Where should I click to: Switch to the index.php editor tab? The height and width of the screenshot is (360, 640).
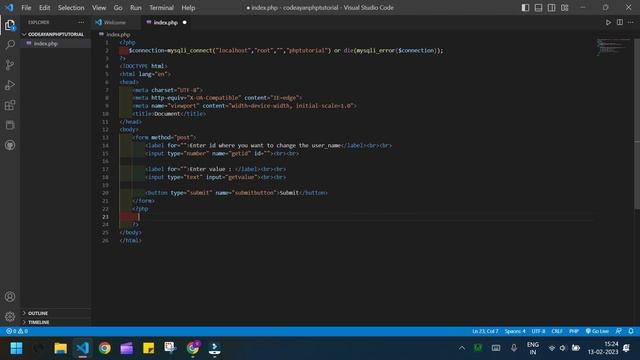(165, 22)
